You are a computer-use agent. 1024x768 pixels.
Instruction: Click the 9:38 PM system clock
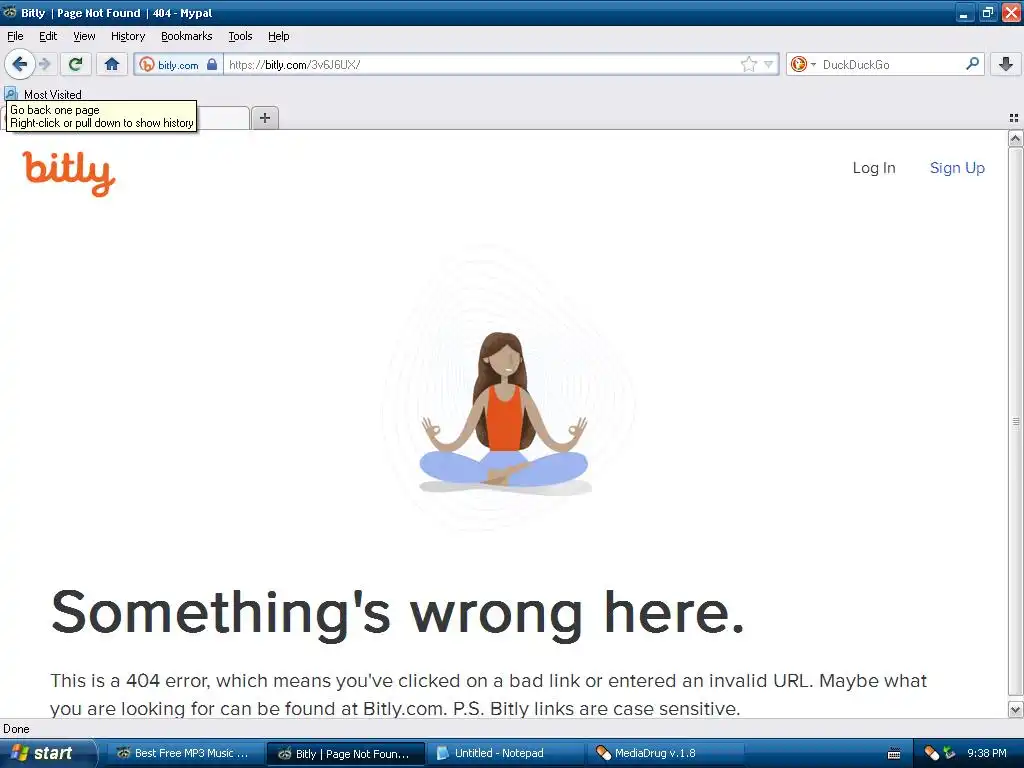click(x=987, y=753)
